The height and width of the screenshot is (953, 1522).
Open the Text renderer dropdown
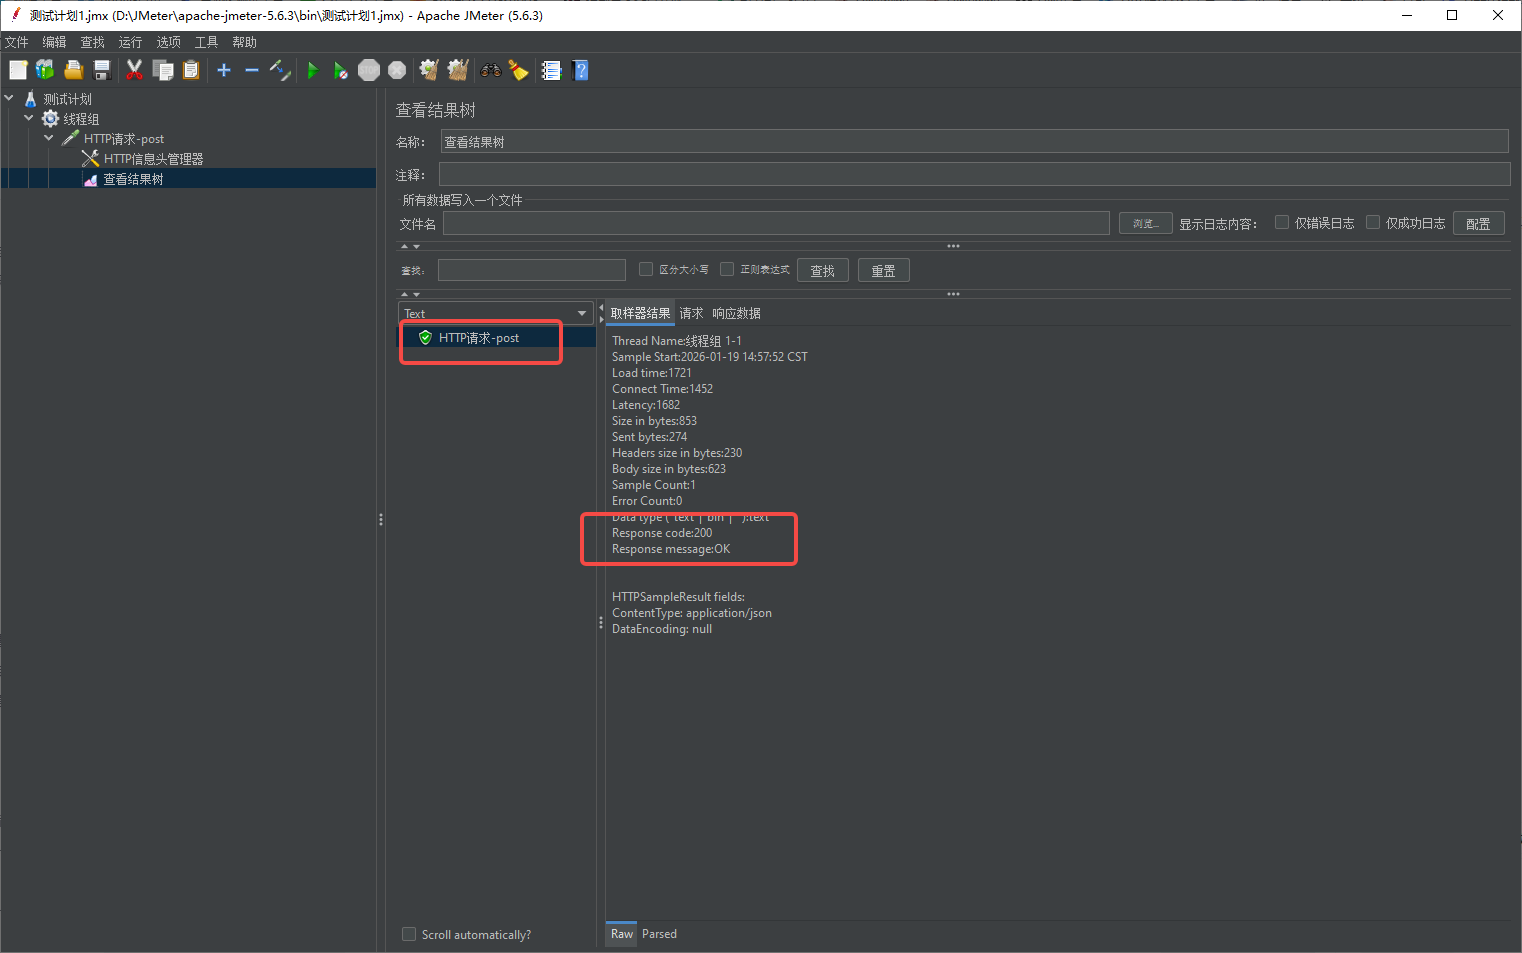pyautogui.click(x=496, y=313)
